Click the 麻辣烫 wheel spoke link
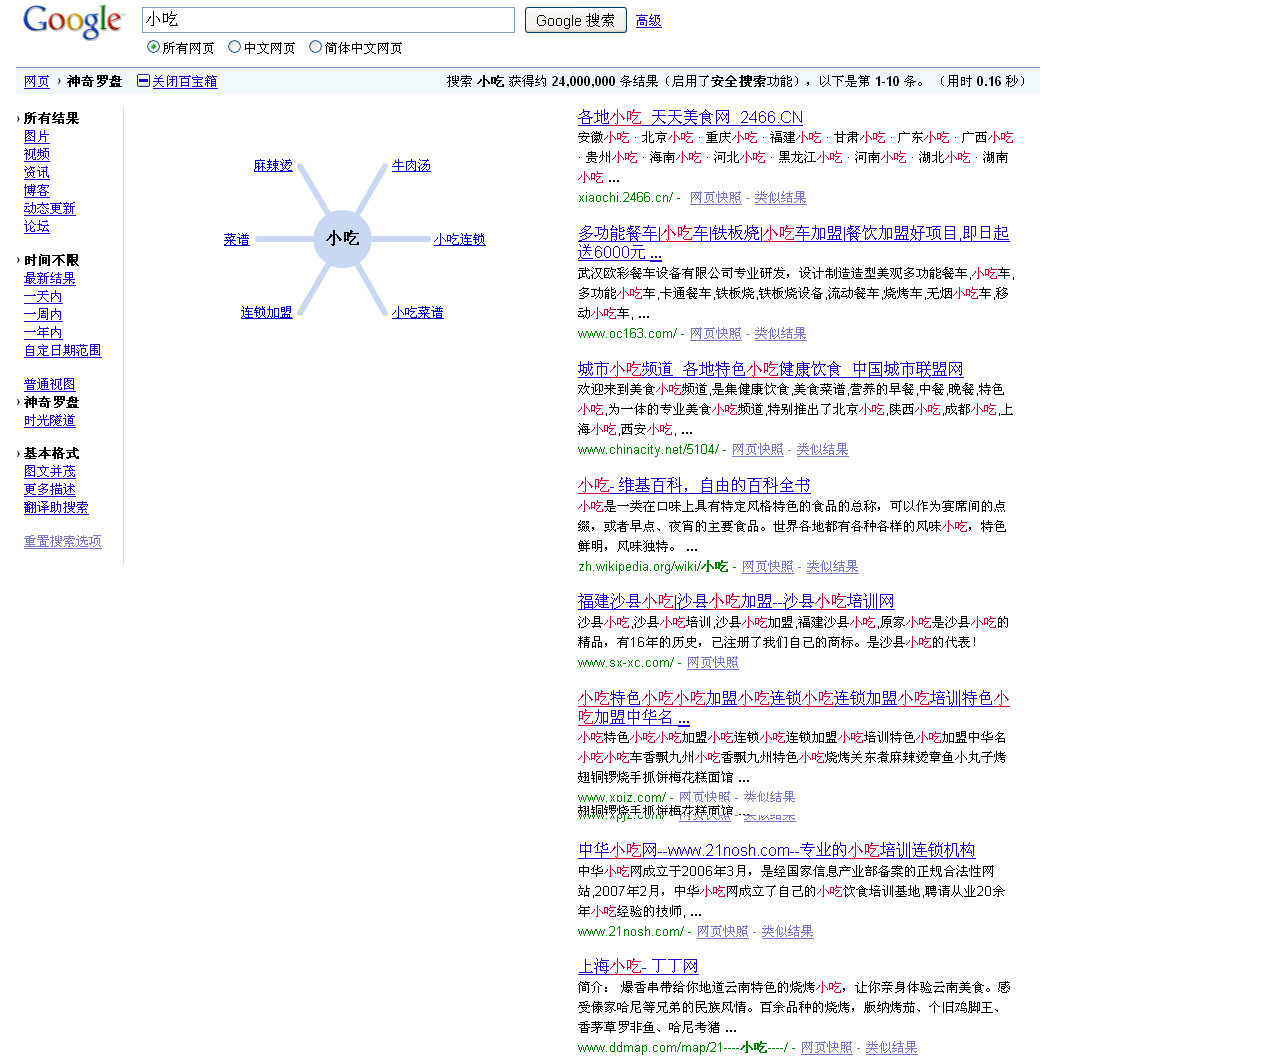1263x1057 pixels. 273,166
